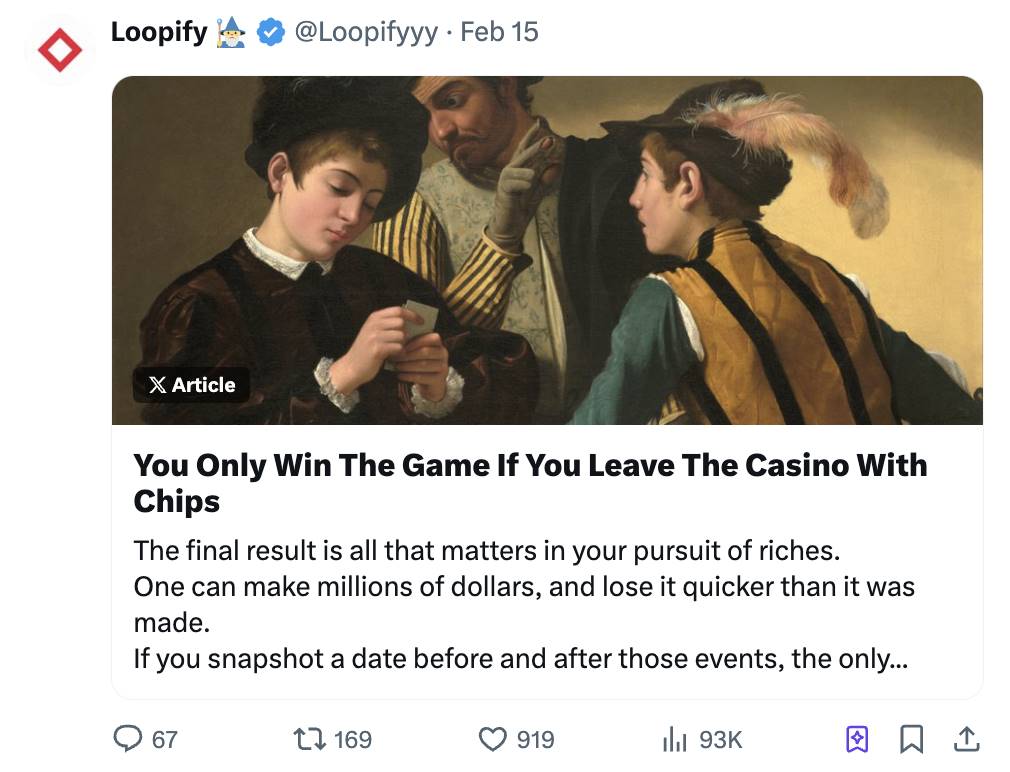Click the purple sparkle bookmark icon
This screenshot has height=772, width=1010.
click(857, 739)
